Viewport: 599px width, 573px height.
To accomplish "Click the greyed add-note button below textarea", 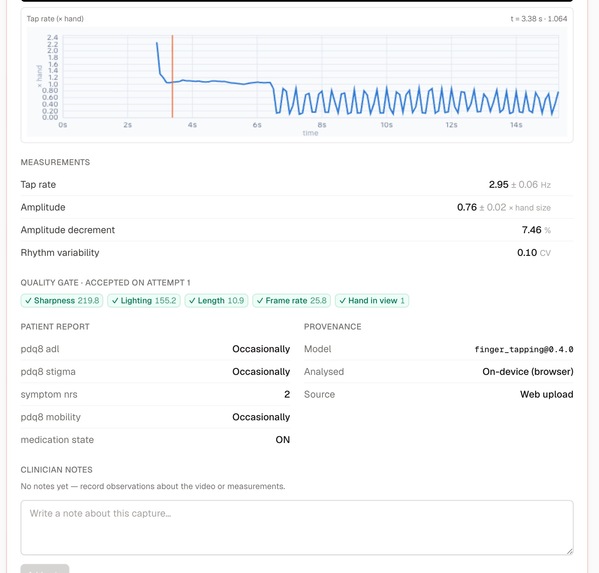I will pos(45,569).
